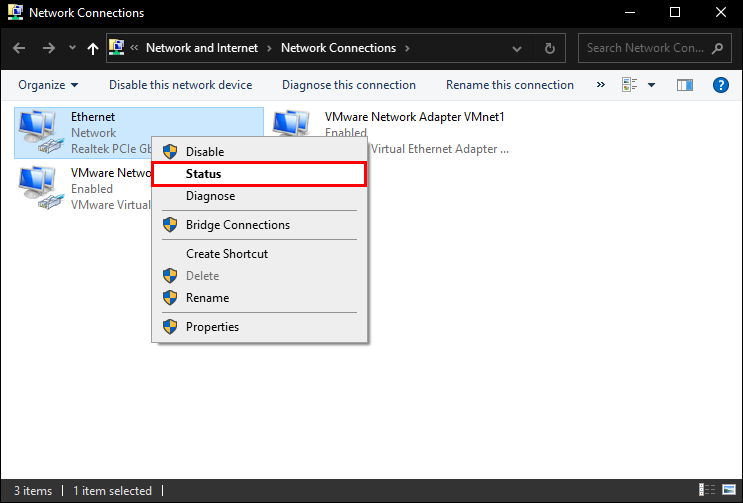Click Network and Internet breadcrumb
The image size is (743, 503).
[202, 48]
